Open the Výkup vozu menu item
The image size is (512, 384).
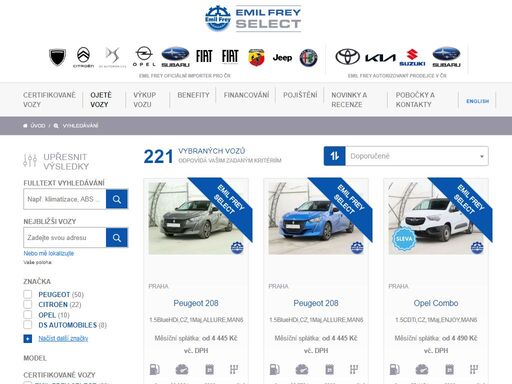coord(145,100)
